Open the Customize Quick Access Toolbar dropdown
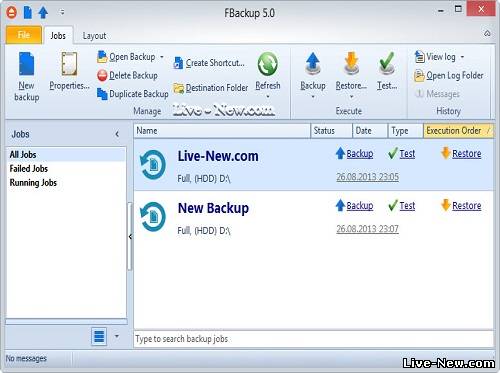 (62, 13)
